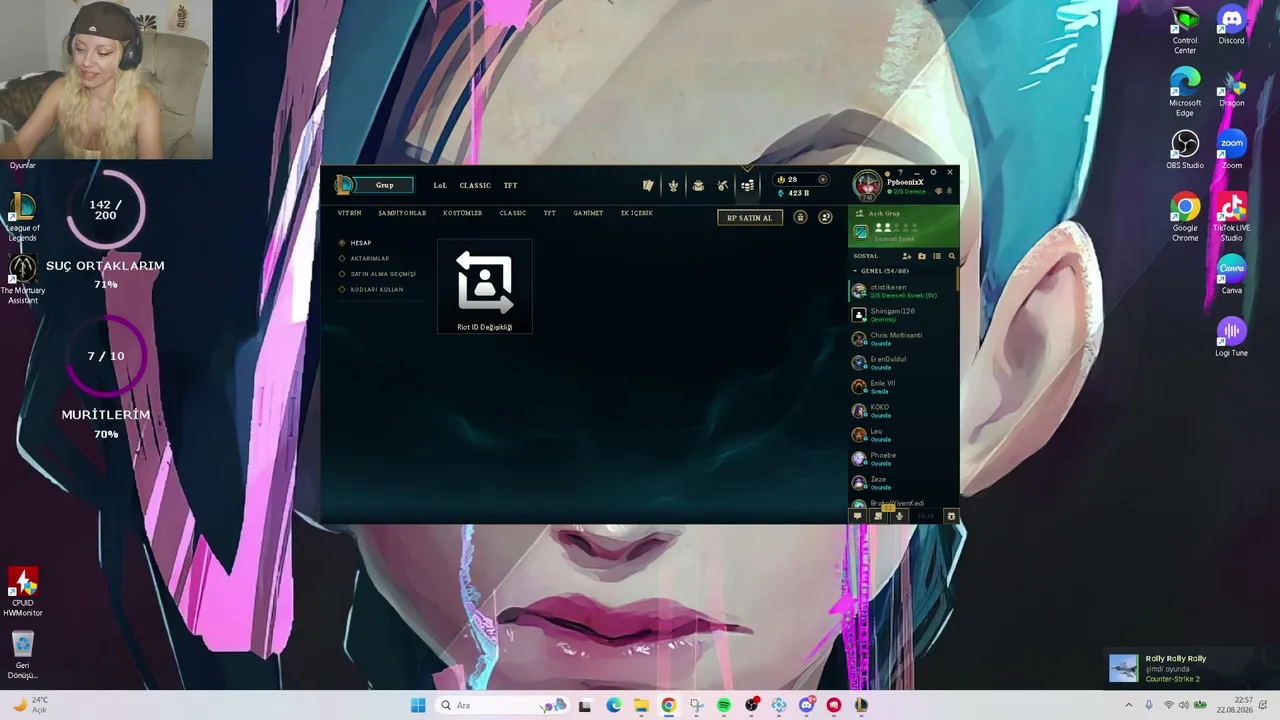Open chat with friend Exile VII

903,387
